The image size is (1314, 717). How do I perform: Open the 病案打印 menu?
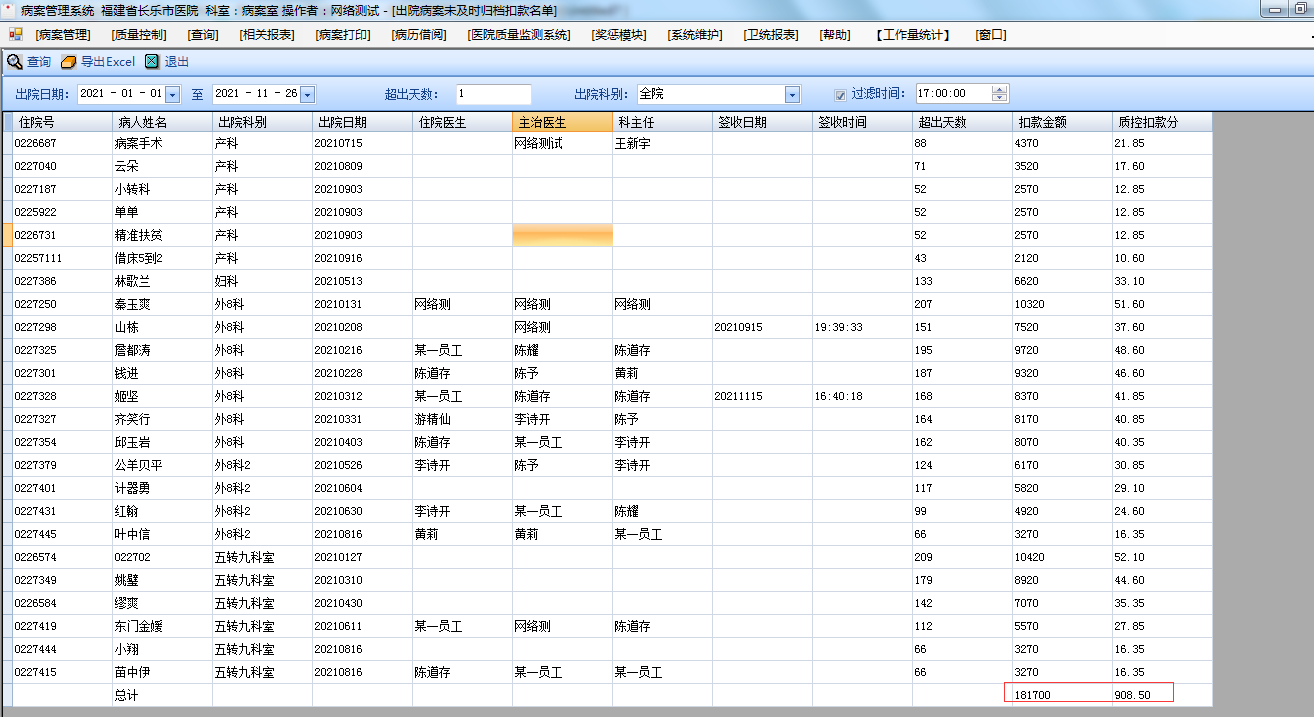[x=343, y=34]
